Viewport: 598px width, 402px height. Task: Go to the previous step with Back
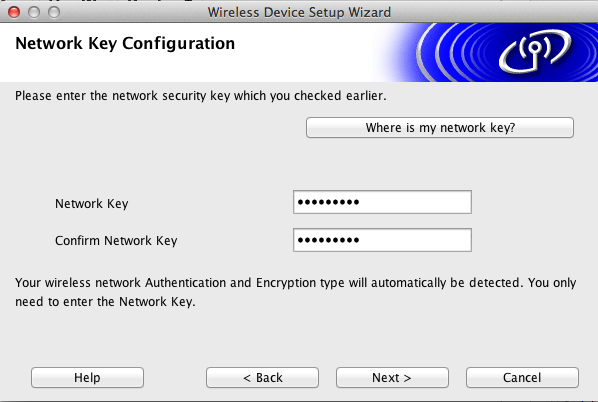[262, 378]
